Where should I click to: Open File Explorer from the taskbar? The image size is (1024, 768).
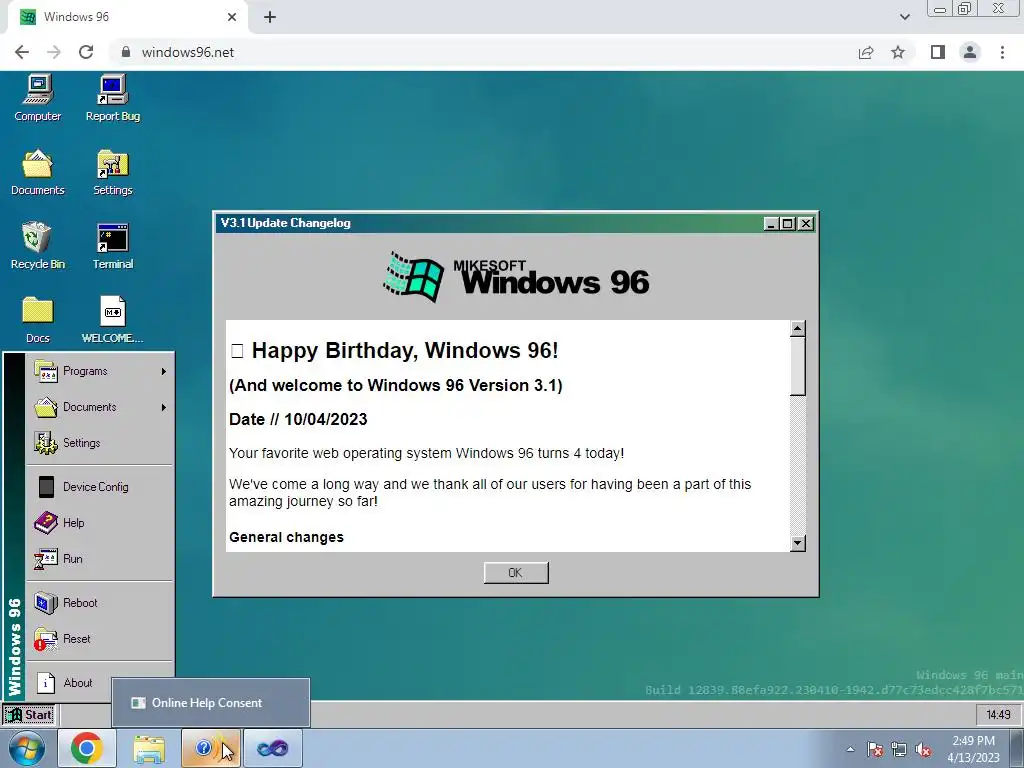tap(149, 748)
